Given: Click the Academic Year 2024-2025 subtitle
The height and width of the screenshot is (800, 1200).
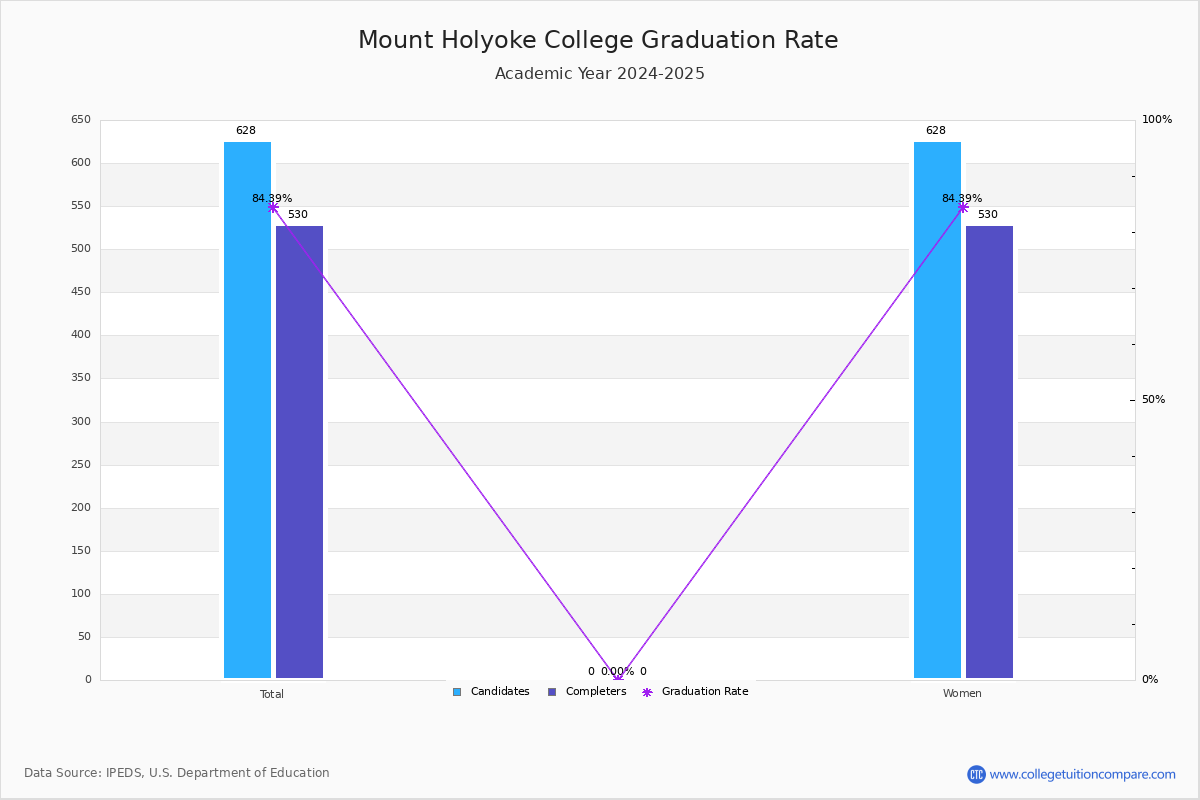Looking at the screenshot, I should click(600, 74).
